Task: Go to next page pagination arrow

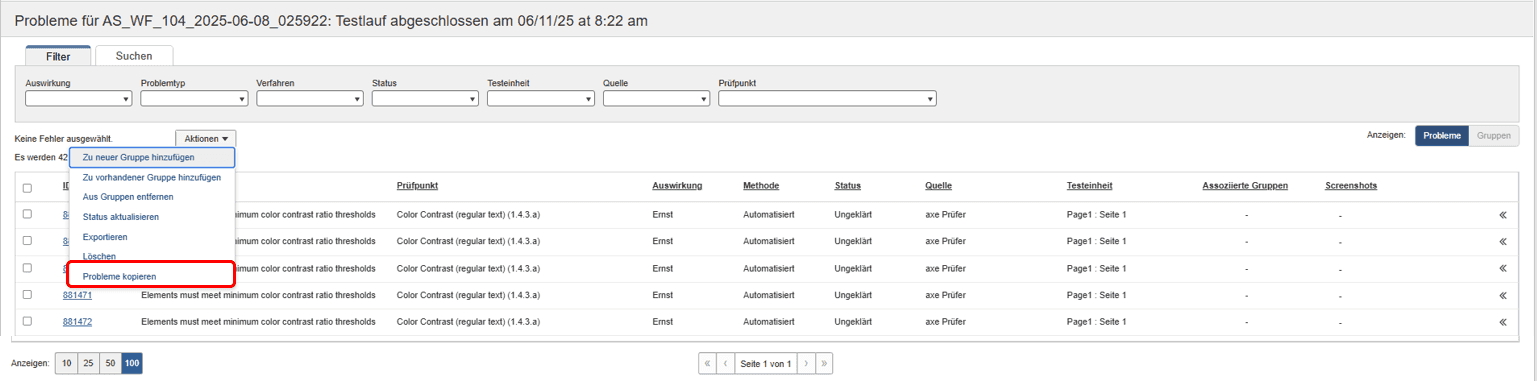Action: click(806, 364)
